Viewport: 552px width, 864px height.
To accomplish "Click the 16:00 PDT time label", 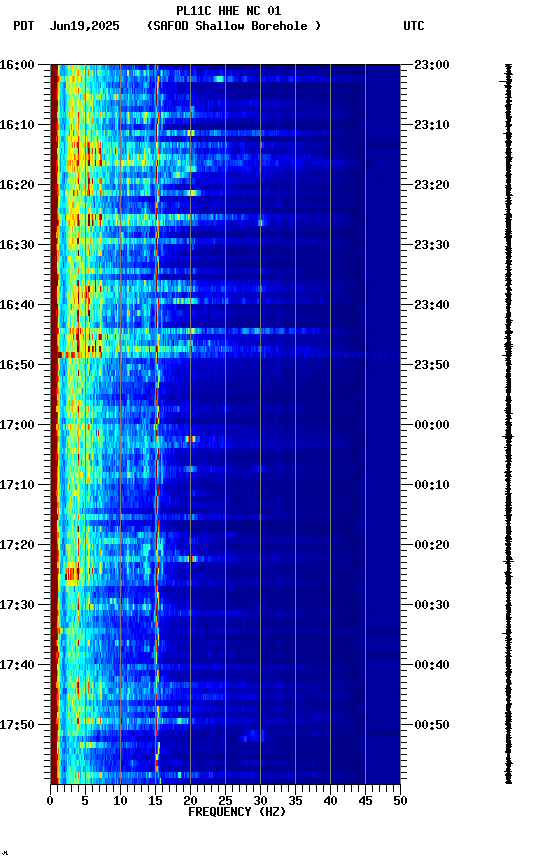I will tap(17, 65).
